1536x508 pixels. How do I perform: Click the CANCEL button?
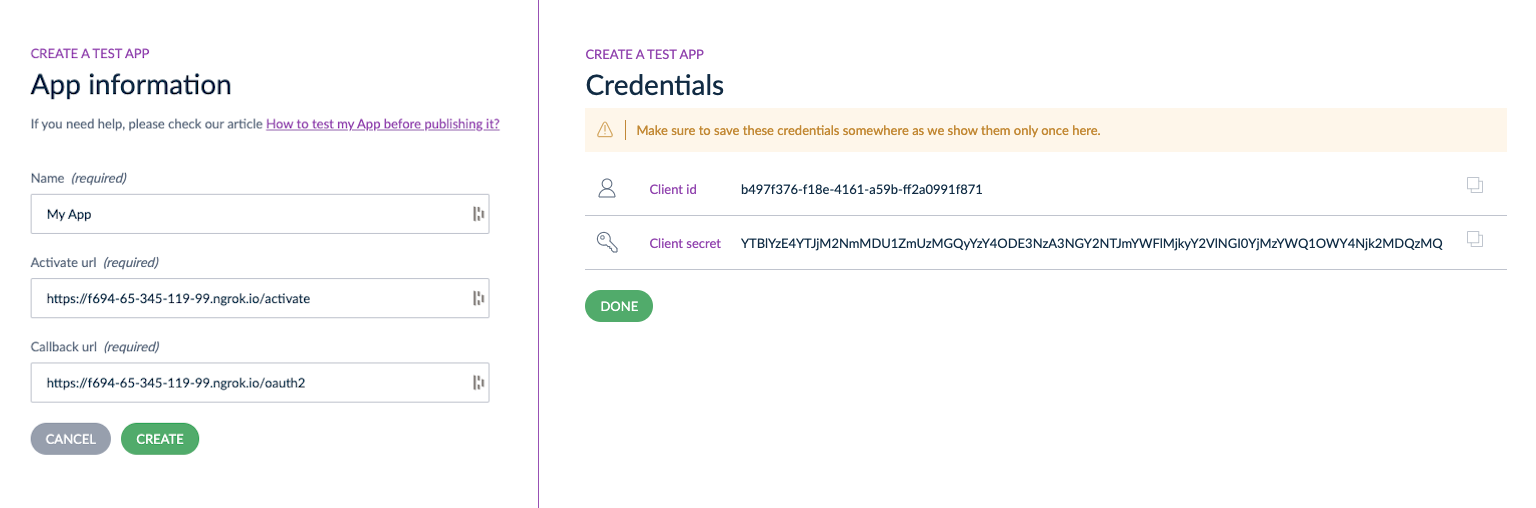(71, 439)
